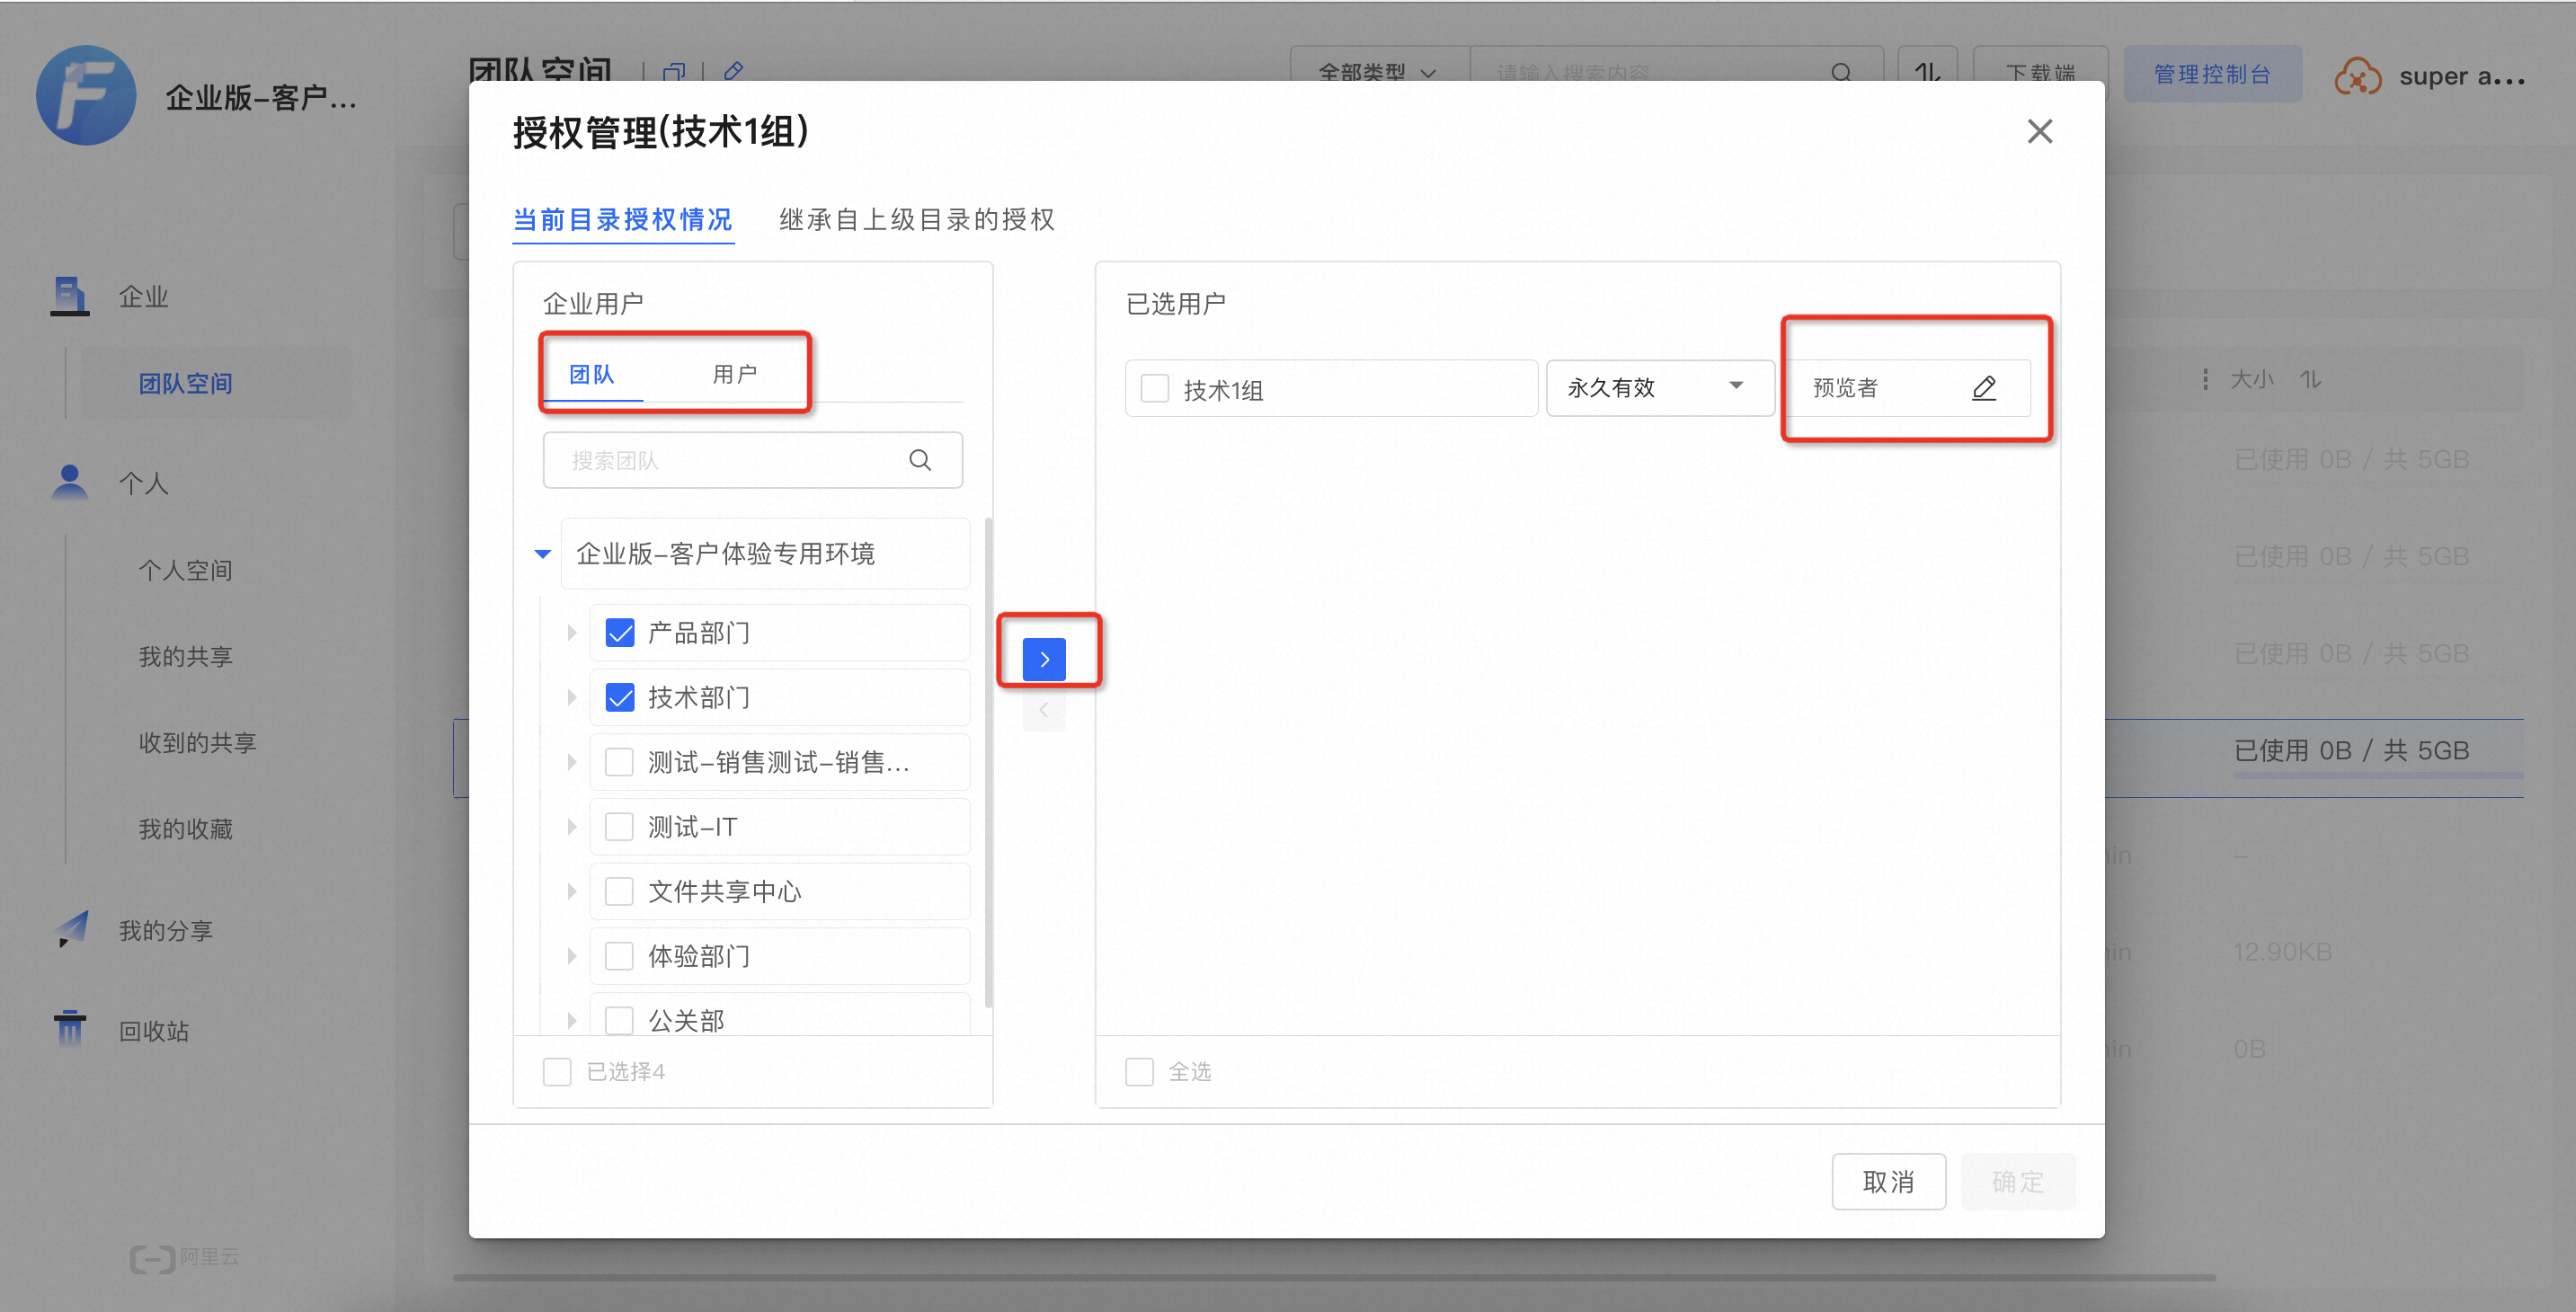The width and height of the screenshot is (2576, 1312).
Task: Collapse the 企业版-客户体验专用环境 root node
Action: pyautogui.click(x=543, y=553)
